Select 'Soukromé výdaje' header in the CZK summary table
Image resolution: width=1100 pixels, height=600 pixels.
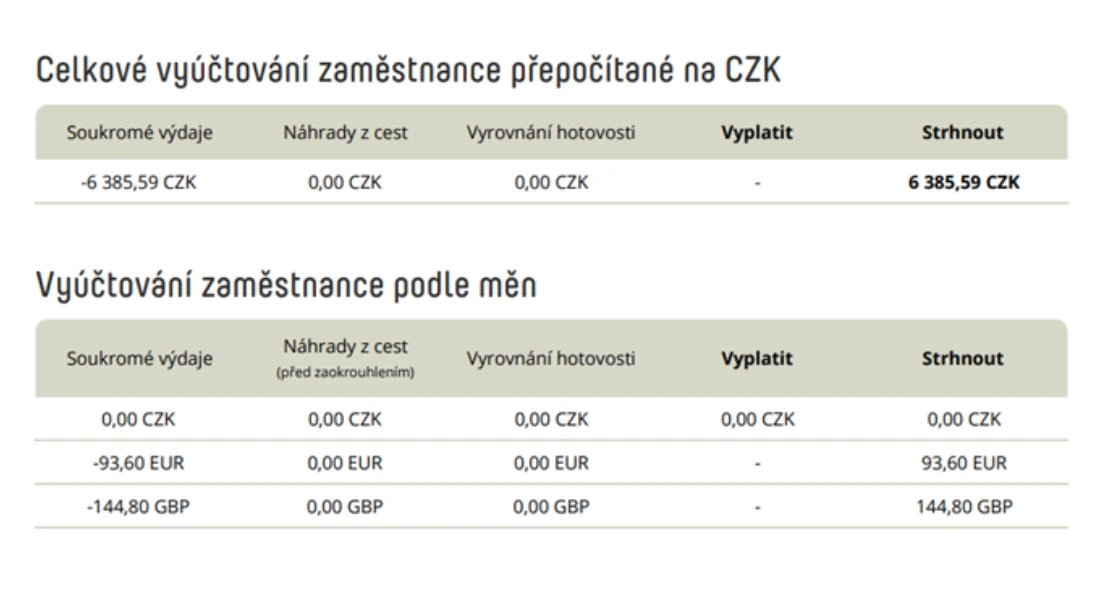coord(139,133)
